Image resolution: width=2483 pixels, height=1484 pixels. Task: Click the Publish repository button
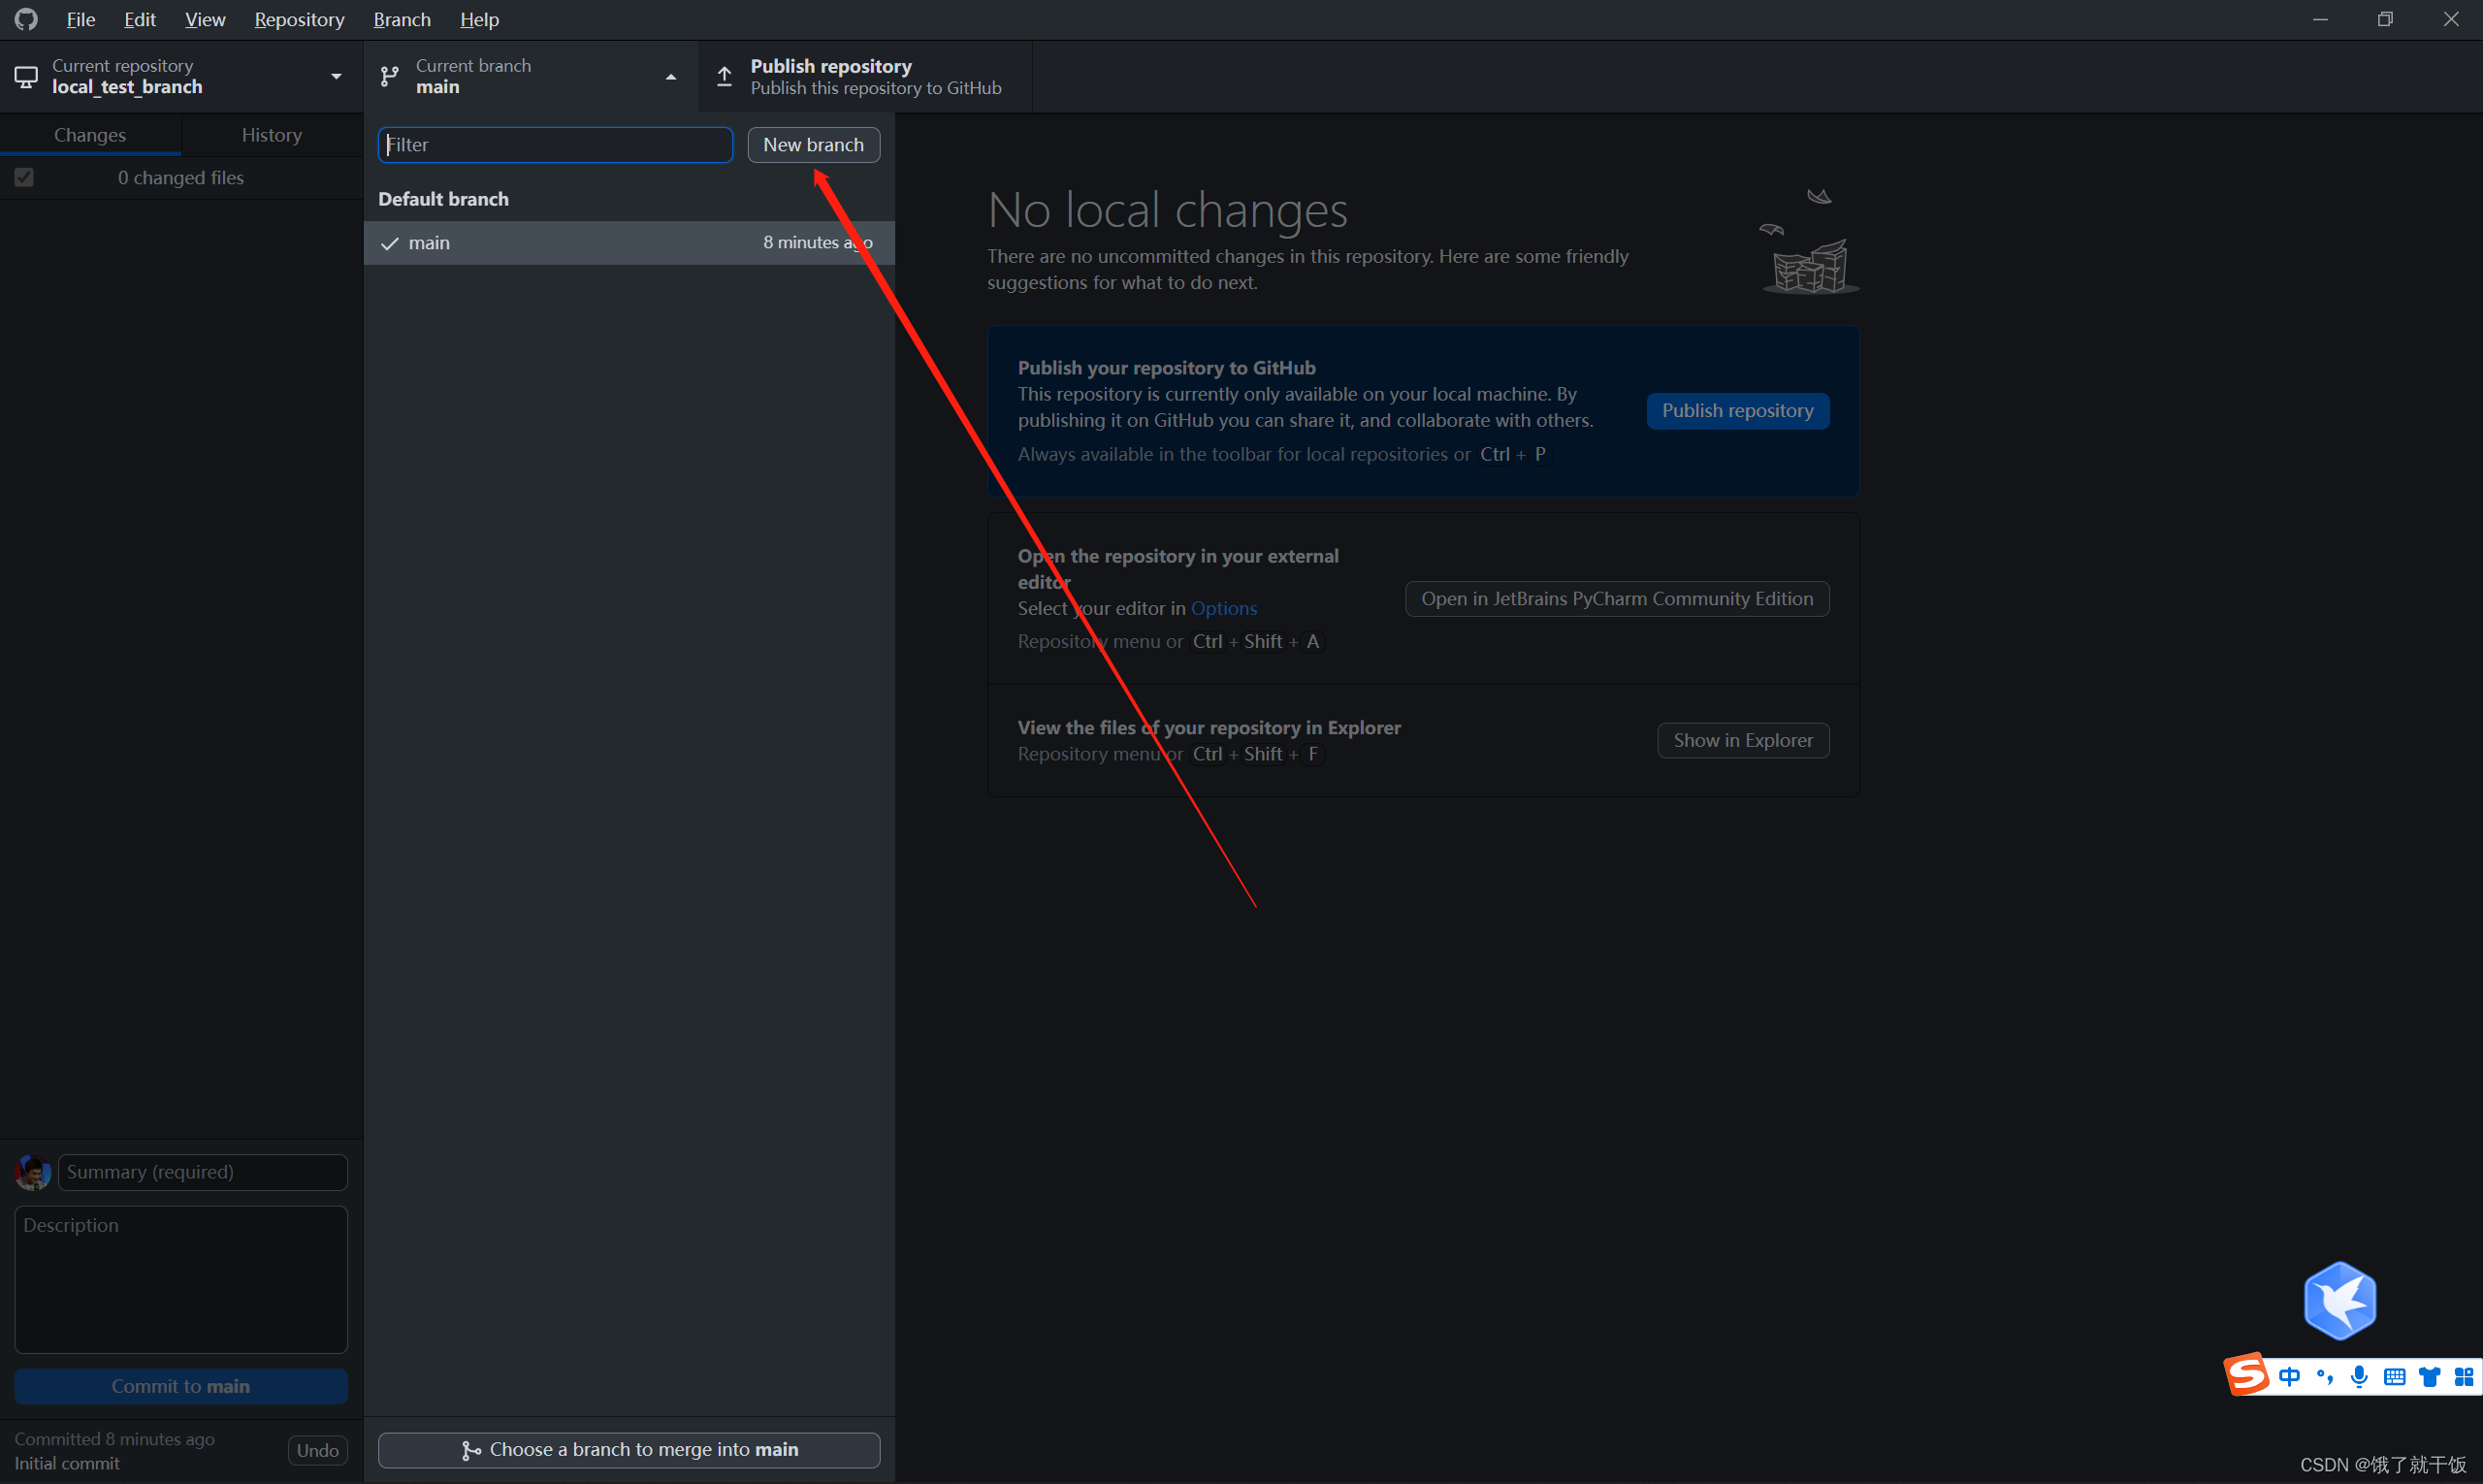coord(1738,410)
